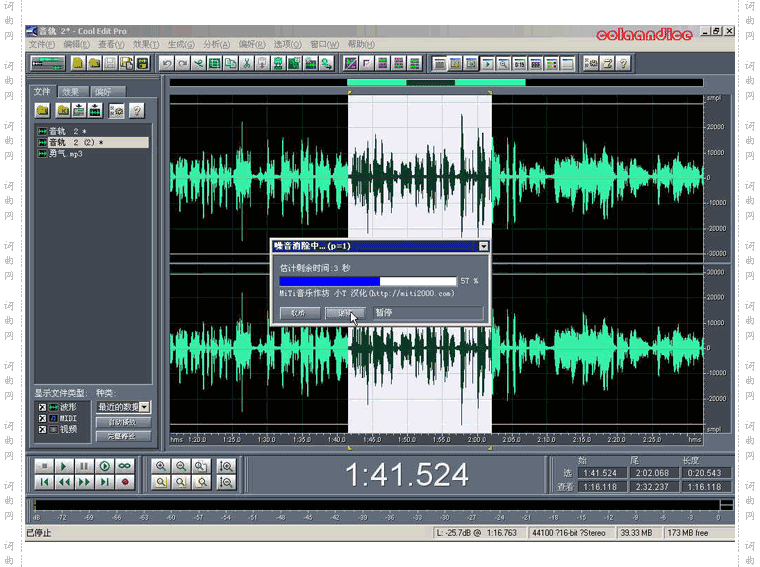The width and height of the screenshot is (760, 567).
Task: Click the Save floppy disk toolbar icon
Action: click(111, 63)
